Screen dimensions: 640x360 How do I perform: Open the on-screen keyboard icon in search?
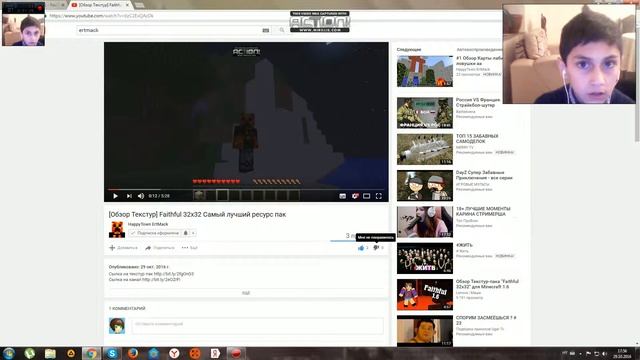(x=266, y=30)
